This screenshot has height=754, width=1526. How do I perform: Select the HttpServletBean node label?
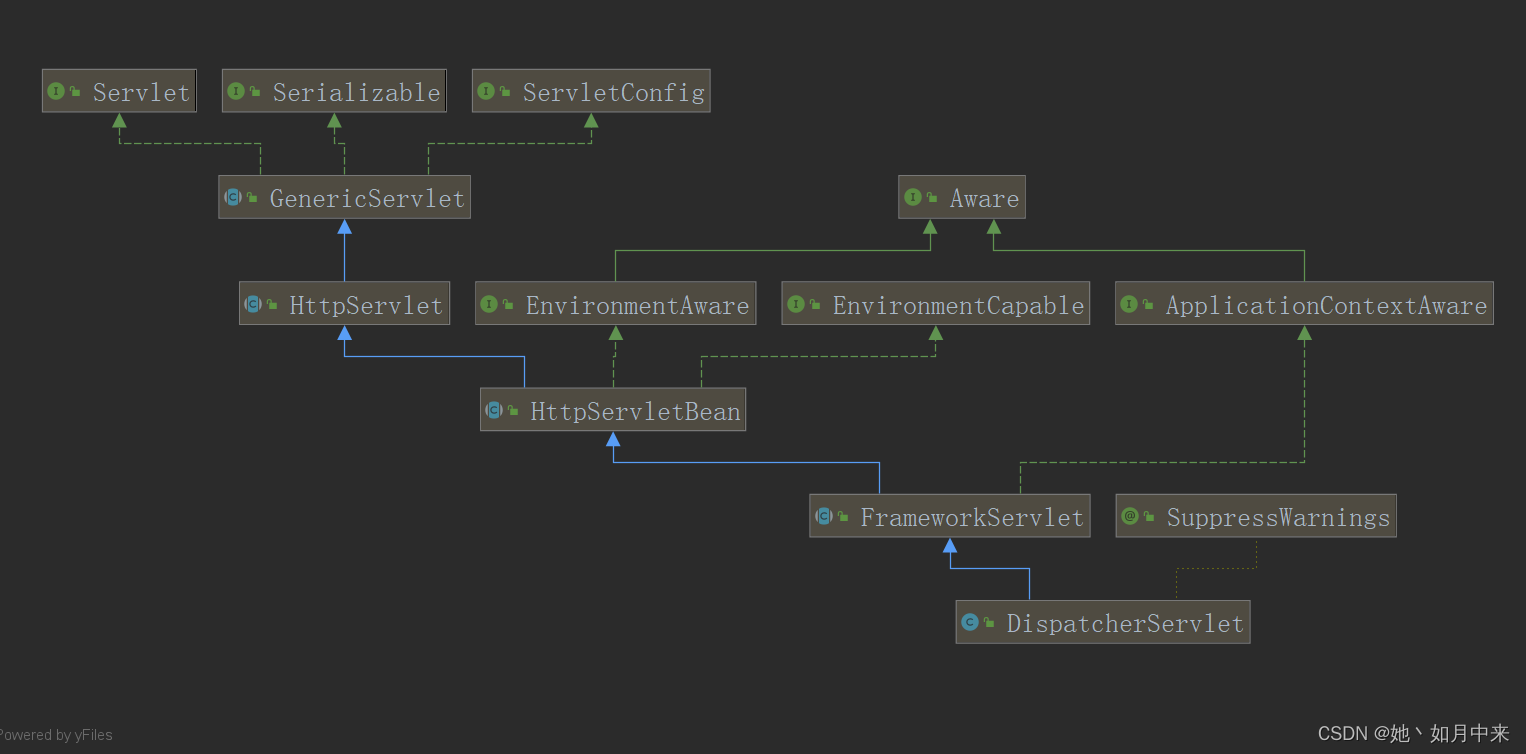[x=635, y=411]
